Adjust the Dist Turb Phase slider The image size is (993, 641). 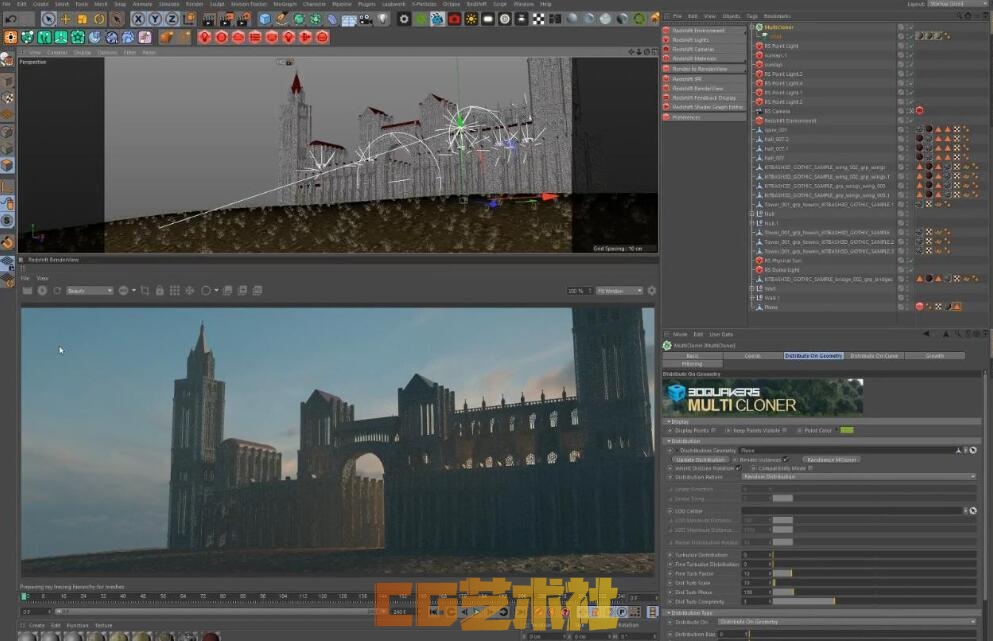click(x=874, y=592)
